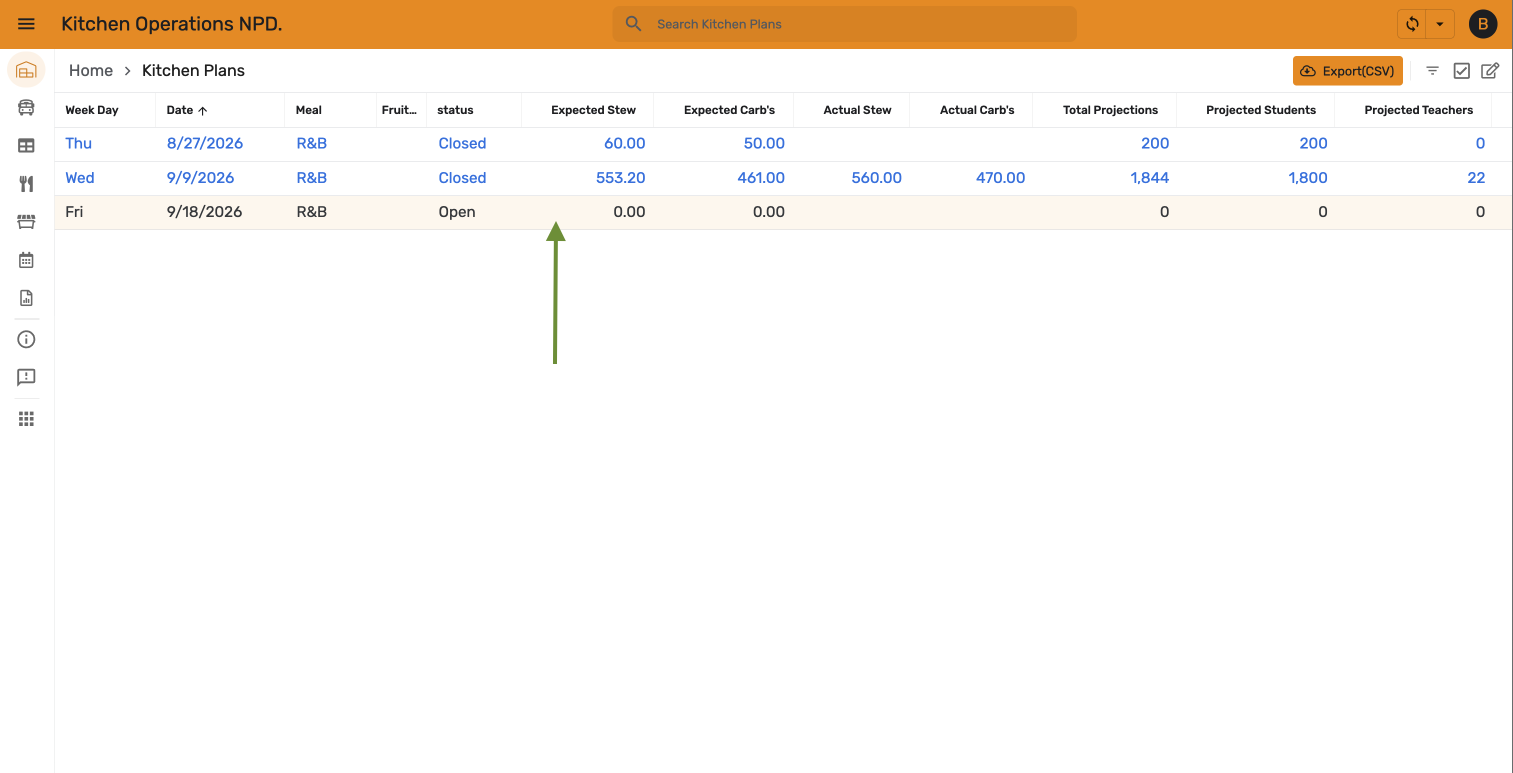The height and width of the screenshot is (773, 1513).
Task: Click the 1,844 Total Projections value
Action: [x=1148, y=178]
